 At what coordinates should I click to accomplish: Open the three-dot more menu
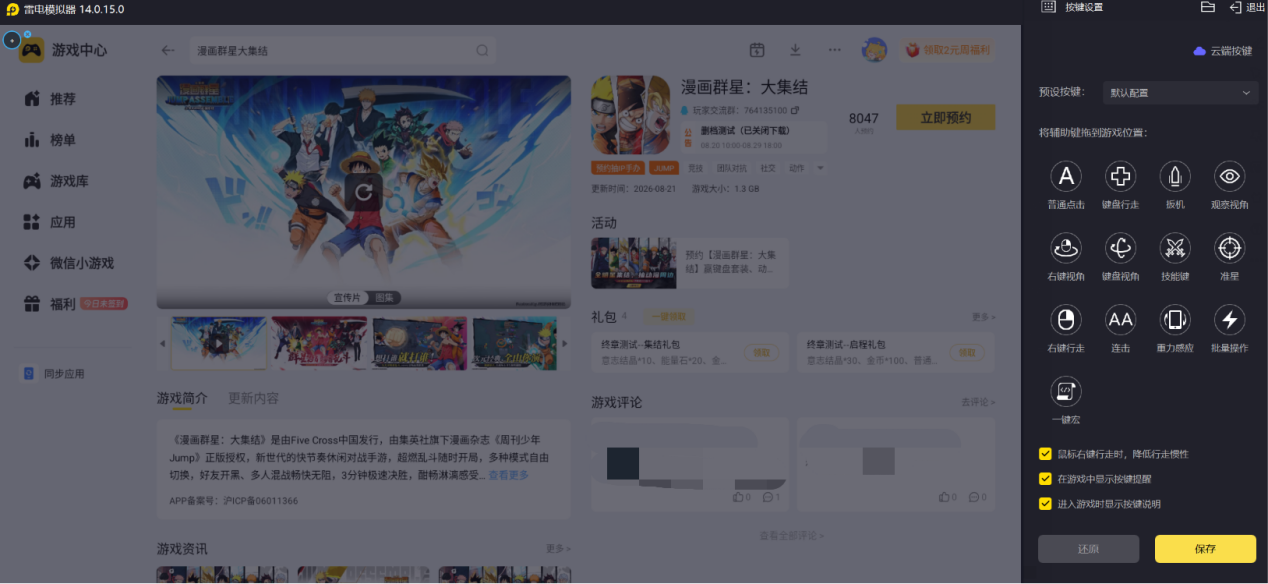click(x=834, y=50)
